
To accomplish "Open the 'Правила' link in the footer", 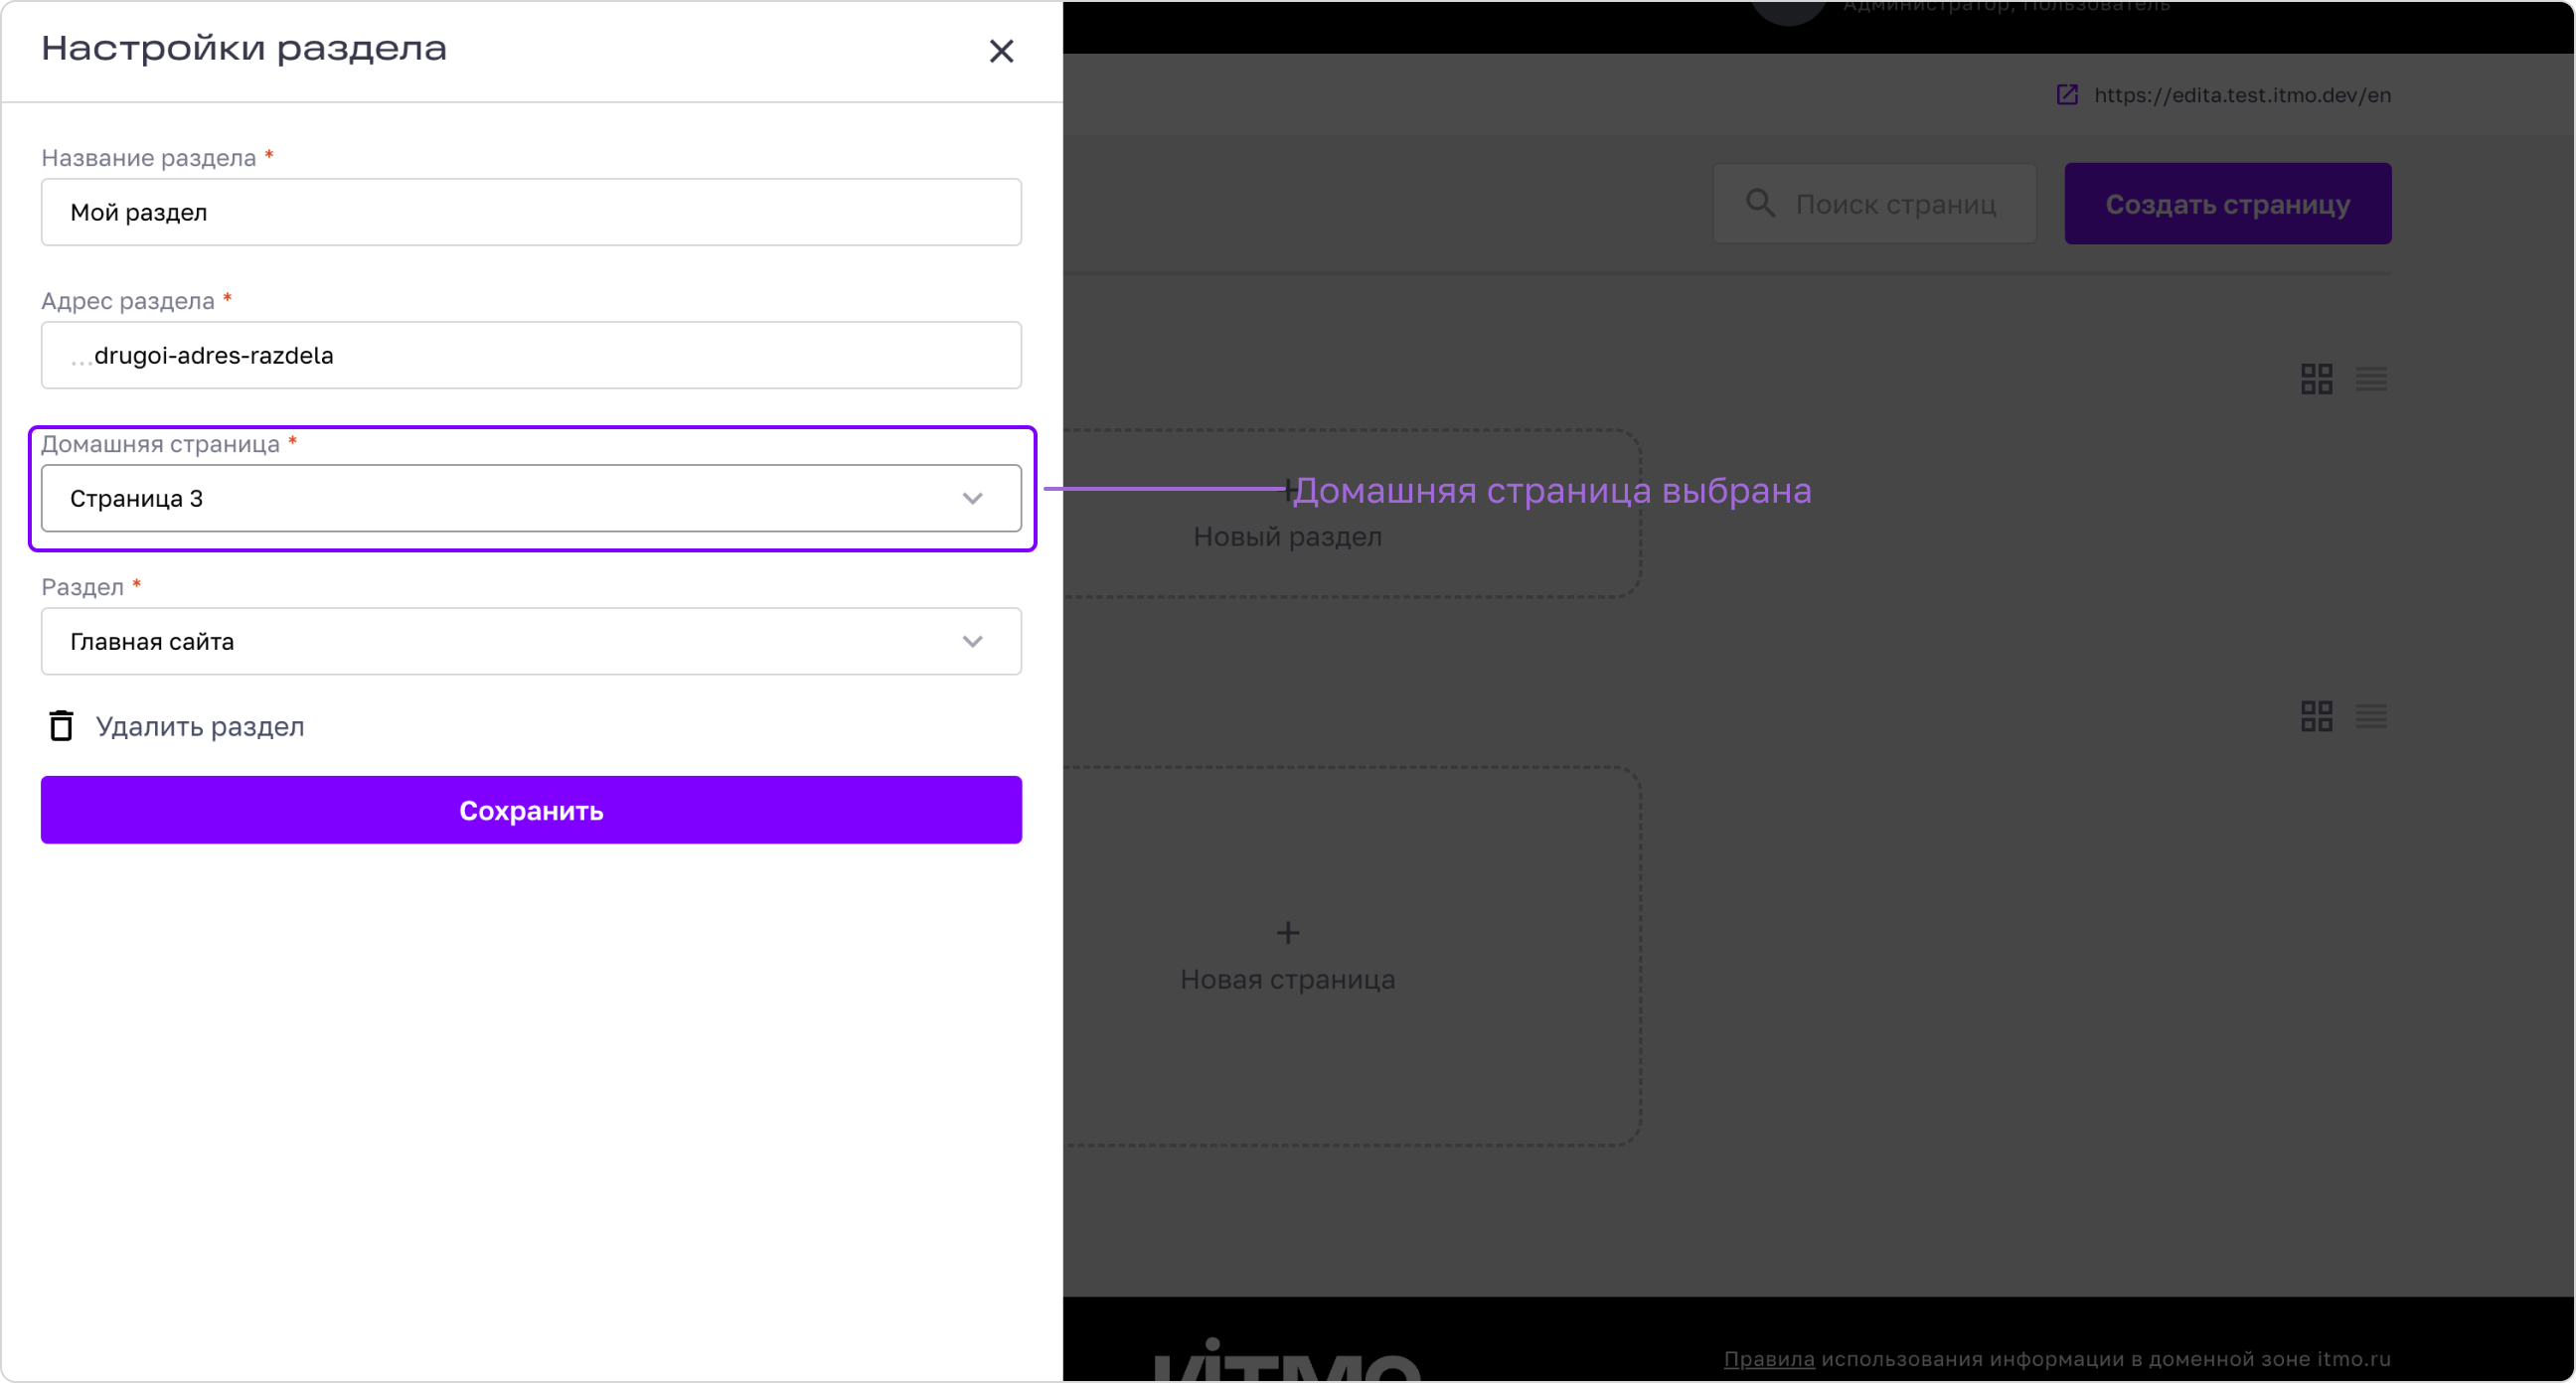I will coord(1769,1358).
